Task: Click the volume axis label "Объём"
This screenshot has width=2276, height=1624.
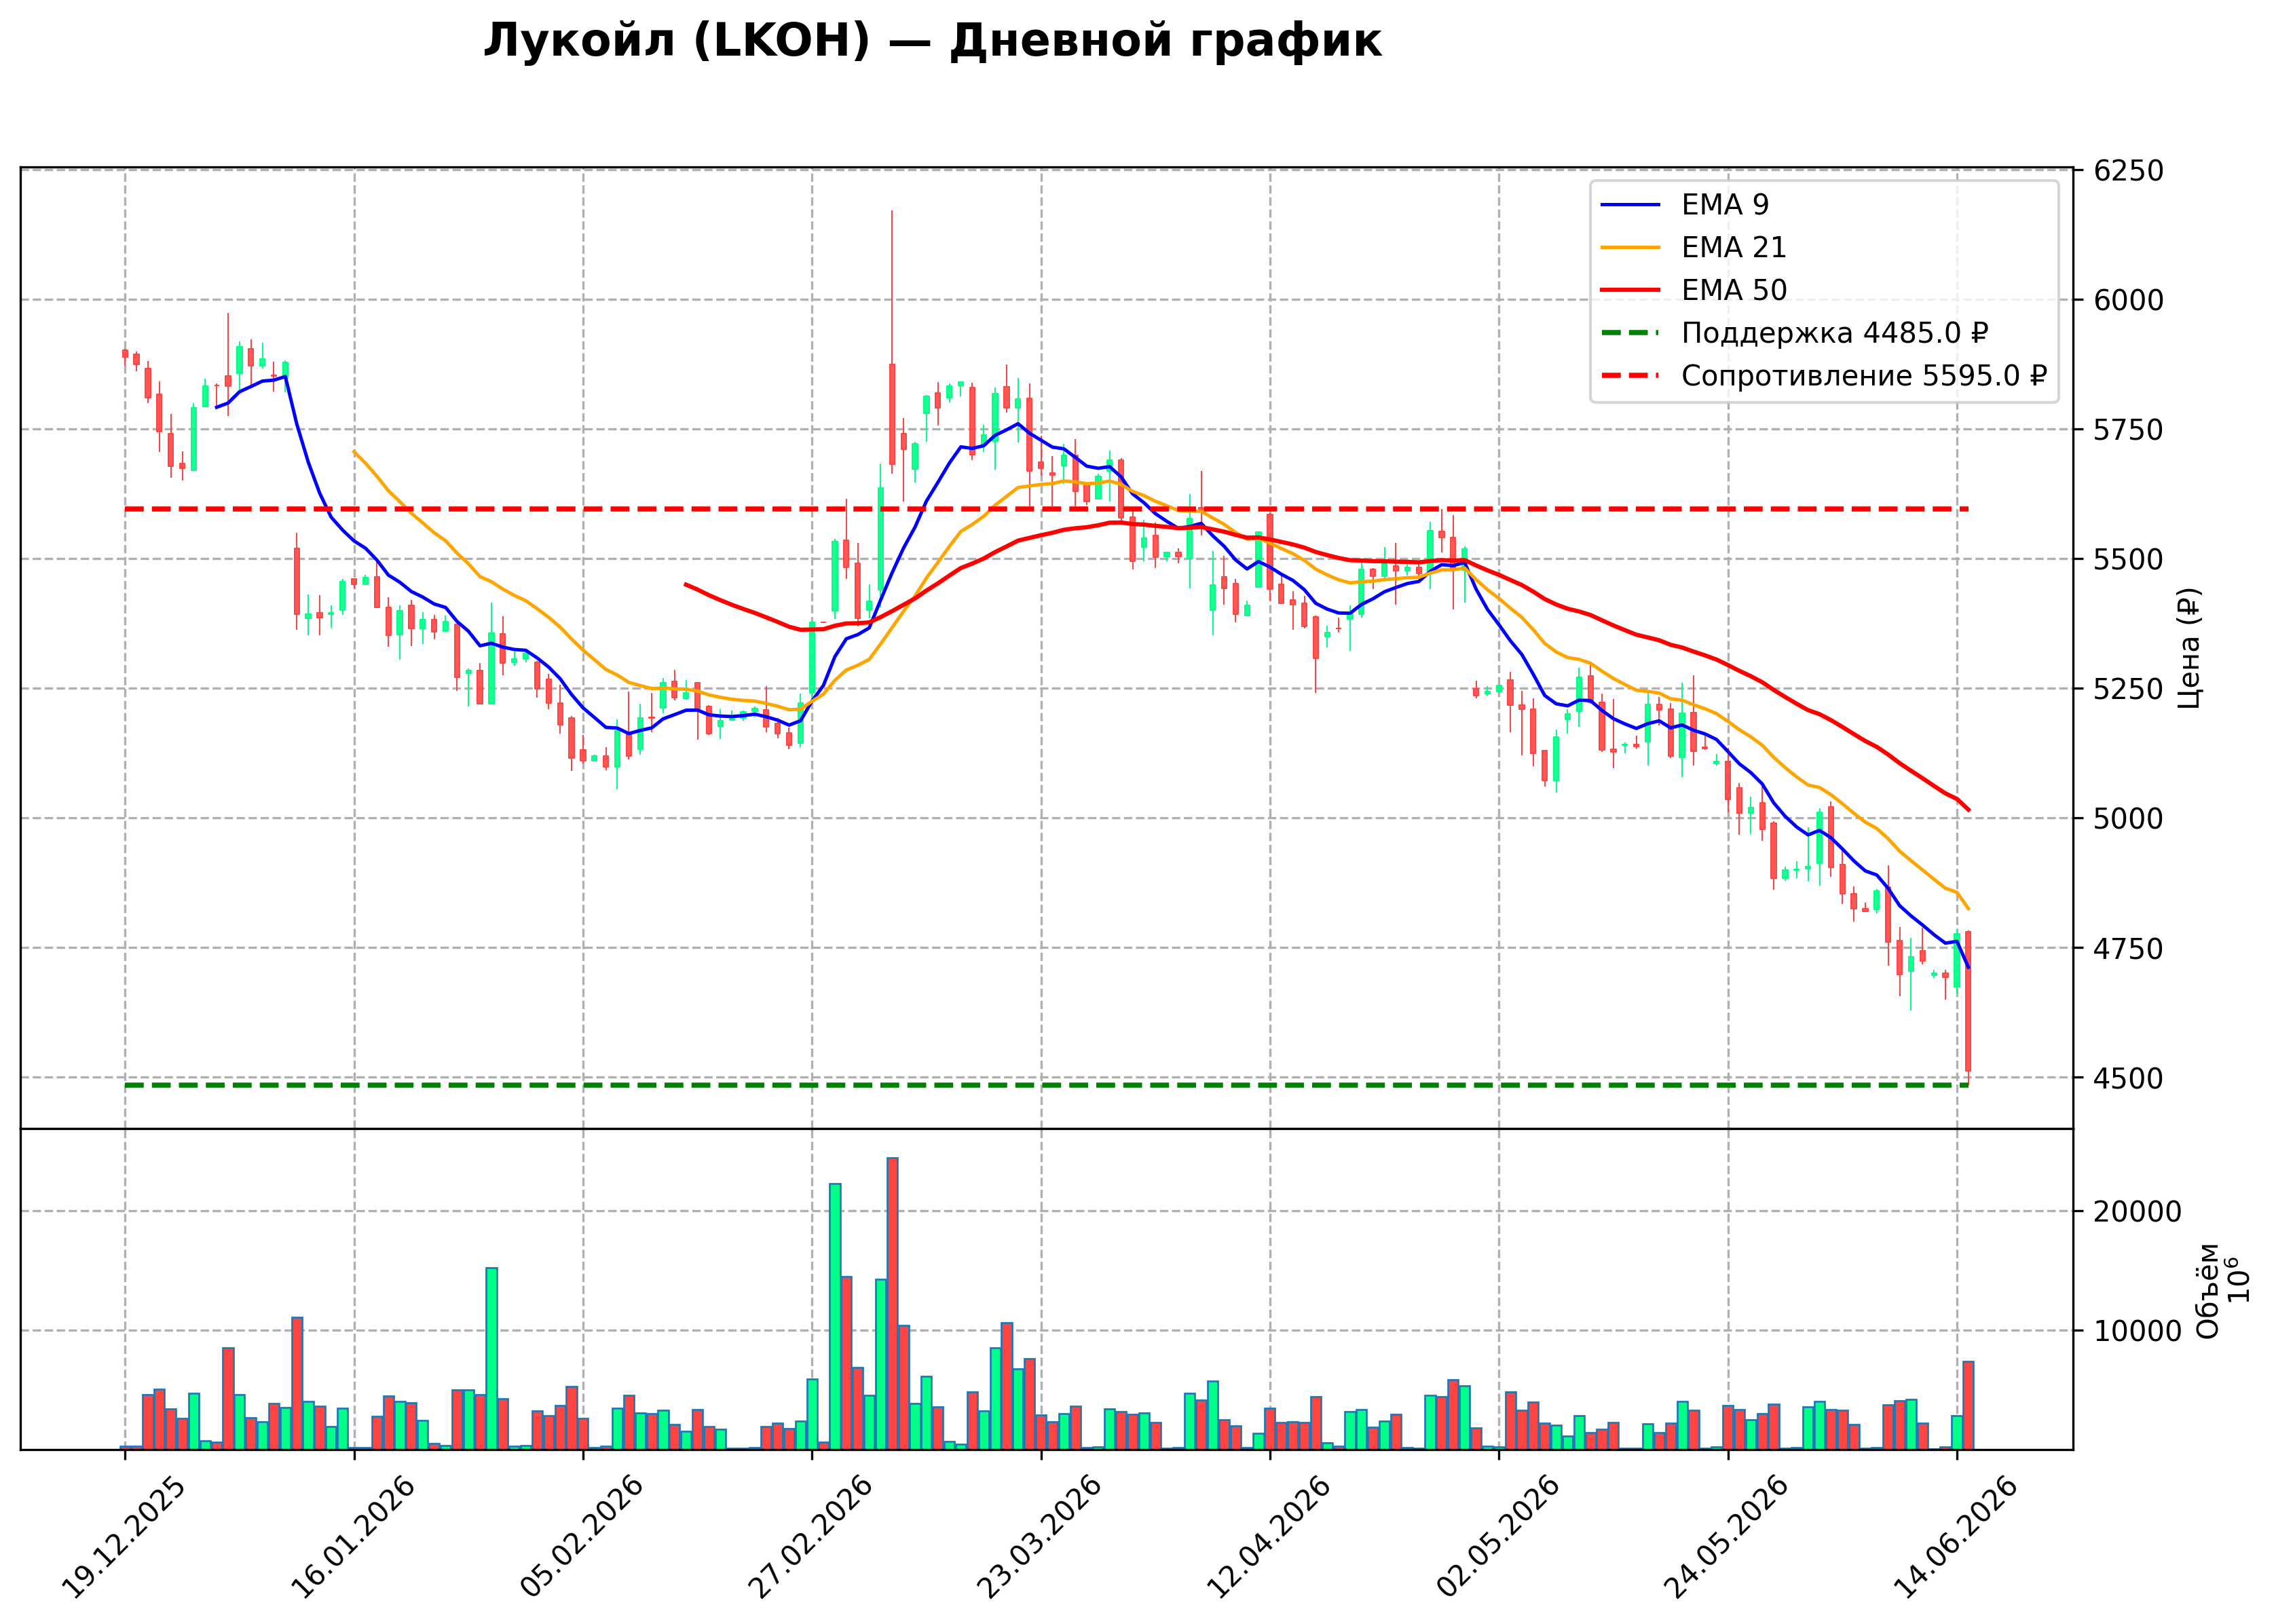Action: pyautogui.click(x=2207, y=1291)
